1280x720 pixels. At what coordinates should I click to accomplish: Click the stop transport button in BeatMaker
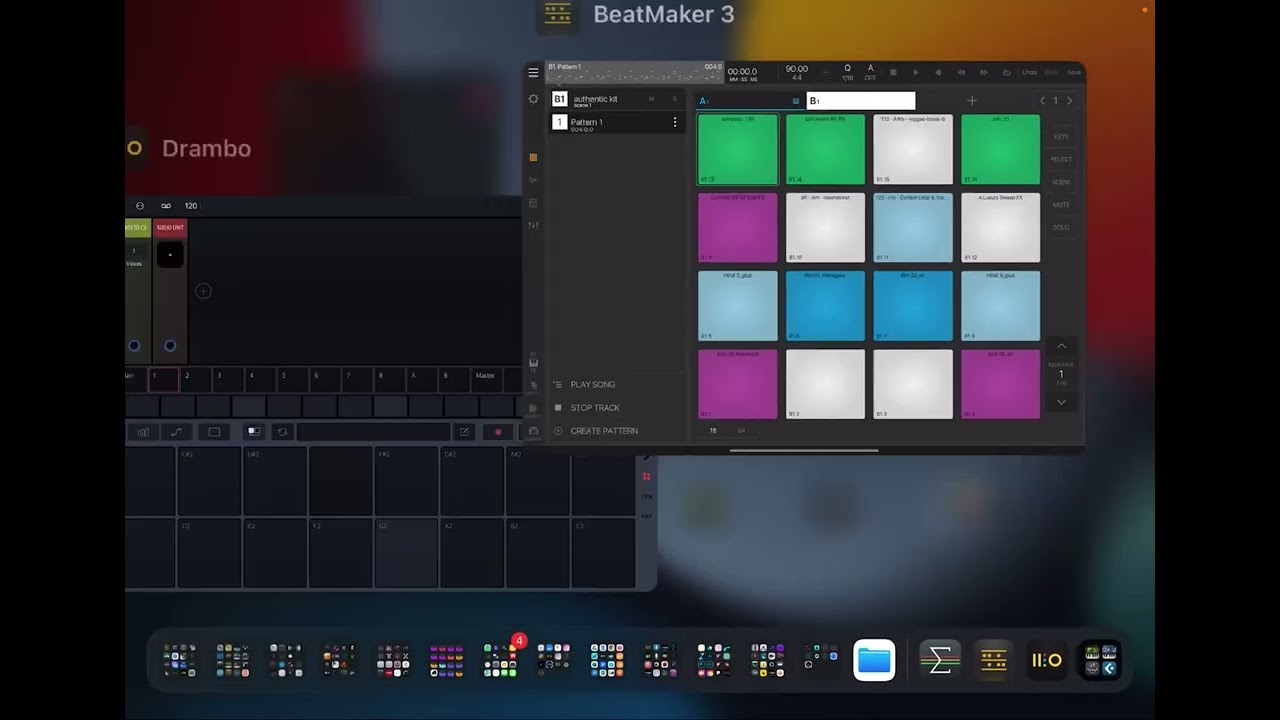893,72
